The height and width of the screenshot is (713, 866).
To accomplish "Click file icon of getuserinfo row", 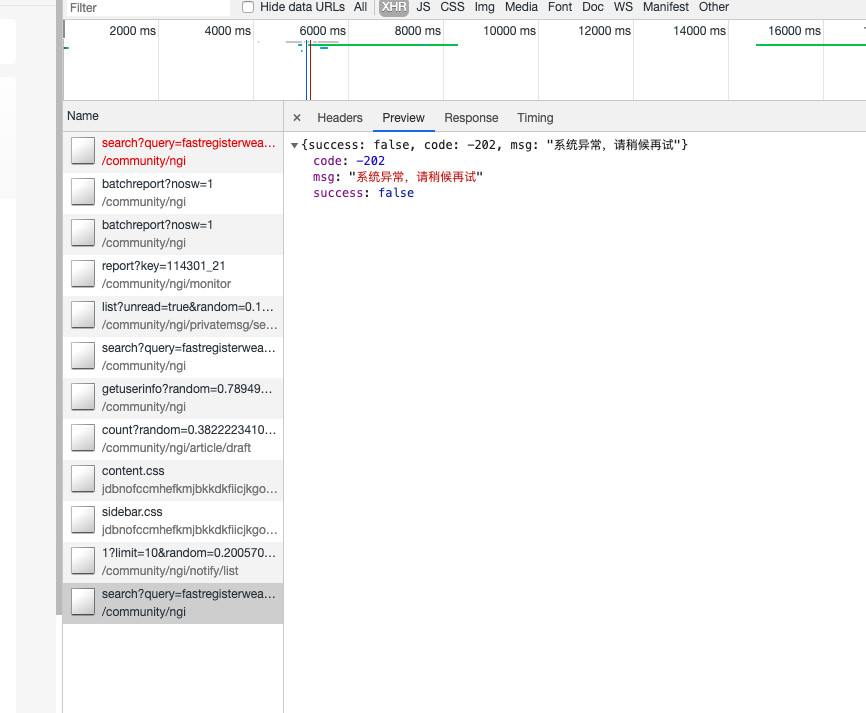I will pos(83,397).
